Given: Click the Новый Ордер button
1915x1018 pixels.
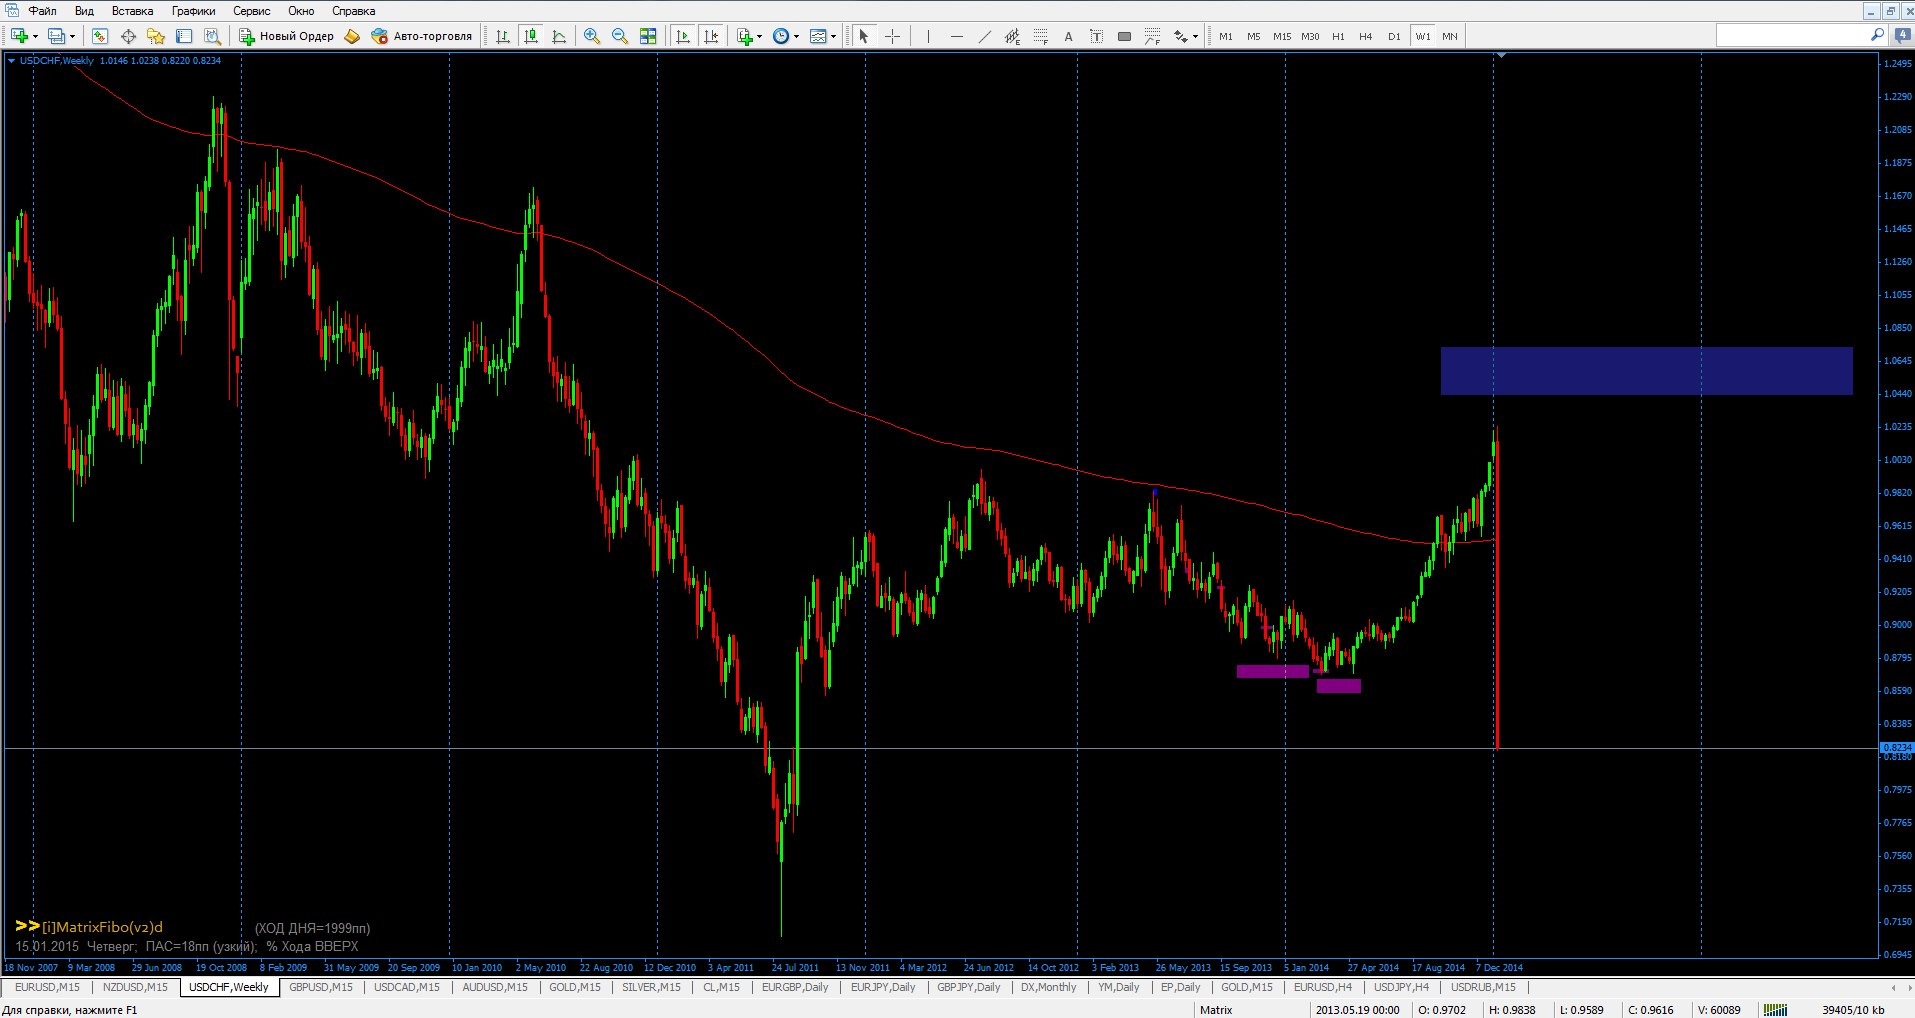Looking at the screenshot, I should coord(287,36).
